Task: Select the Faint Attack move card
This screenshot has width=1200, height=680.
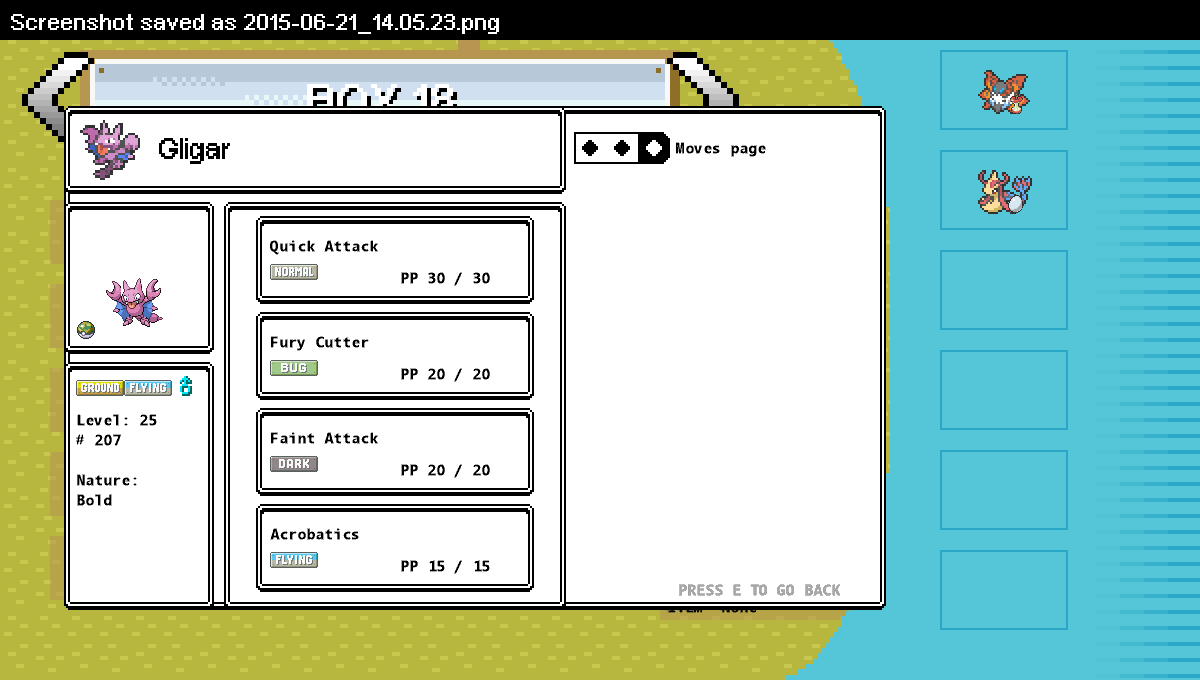Action: [x=395, y=452]
